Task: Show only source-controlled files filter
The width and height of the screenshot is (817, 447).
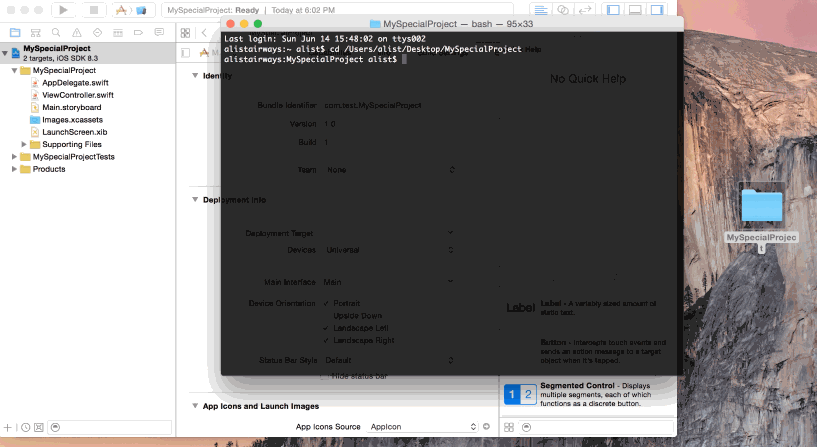Action: tap(39, 427)
